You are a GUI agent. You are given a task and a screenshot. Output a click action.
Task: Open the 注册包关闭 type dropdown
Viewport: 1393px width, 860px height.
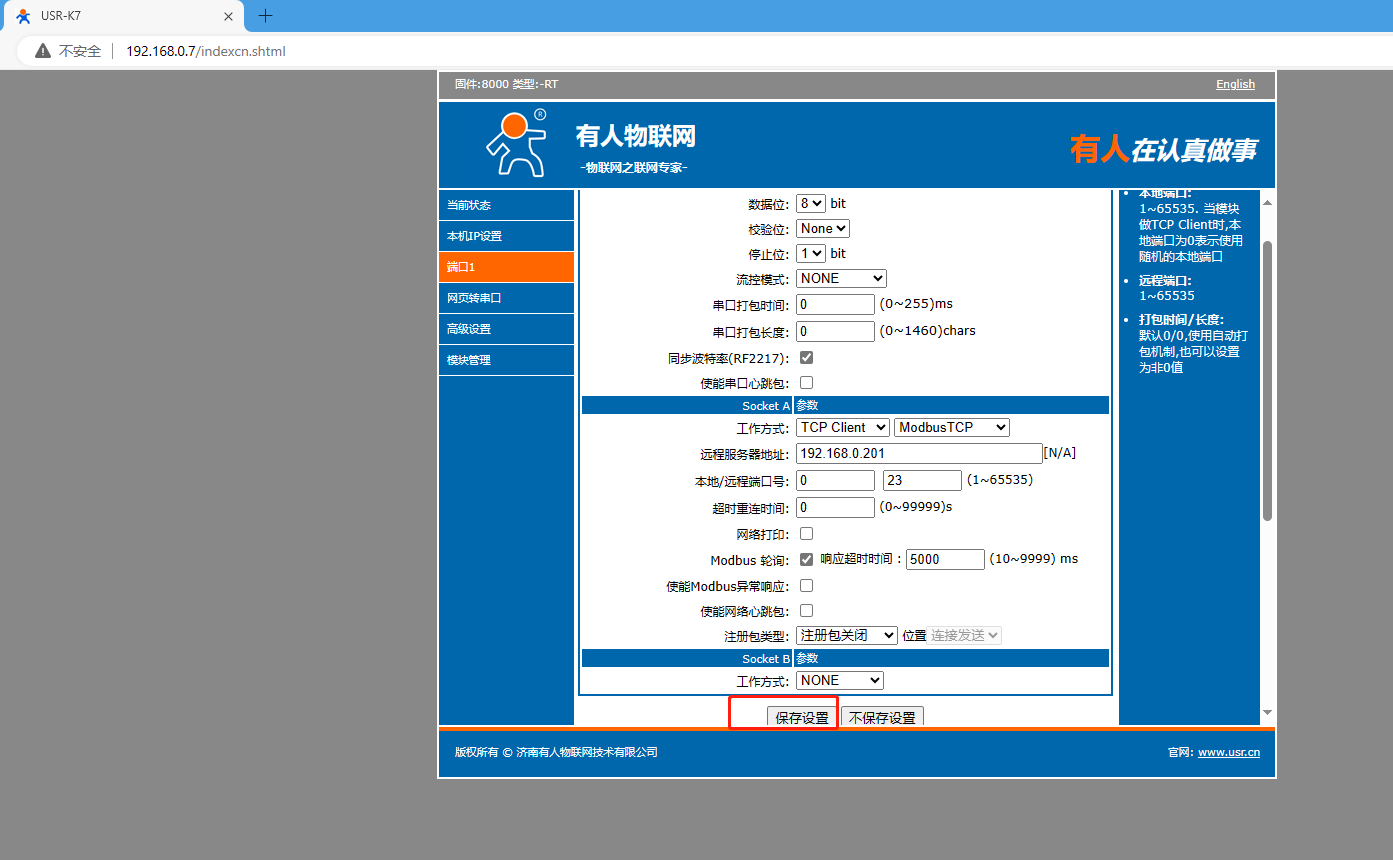coord(846,635)
